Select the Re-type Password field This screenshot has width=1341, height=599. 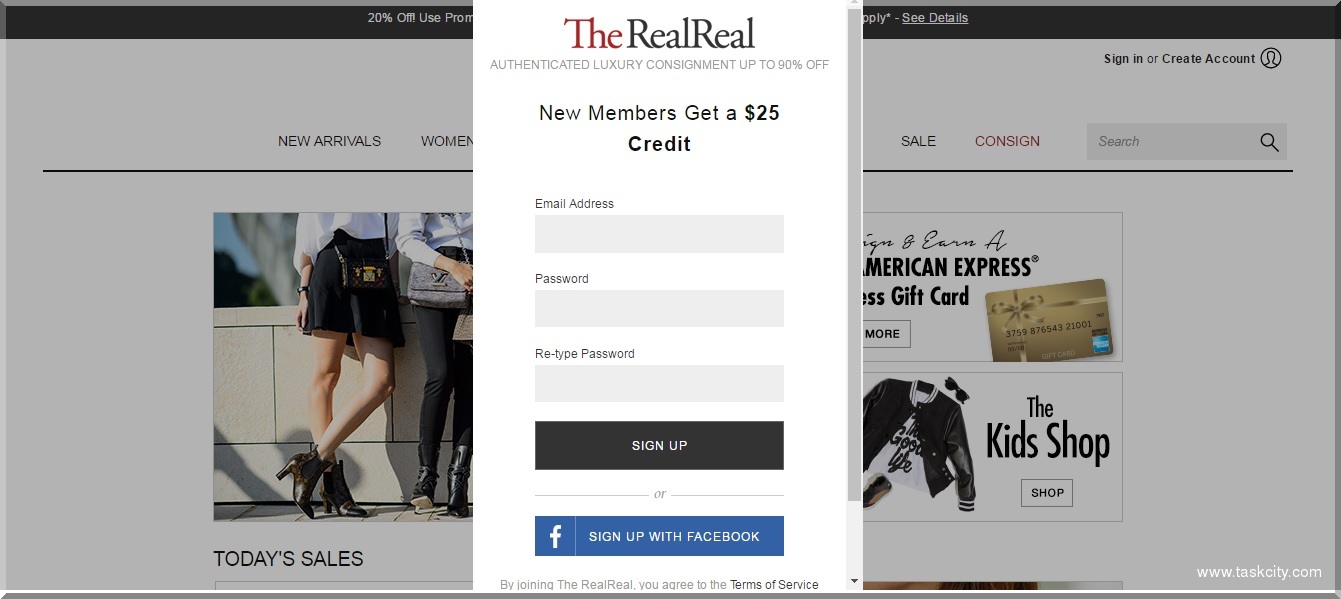pos(659,384)
